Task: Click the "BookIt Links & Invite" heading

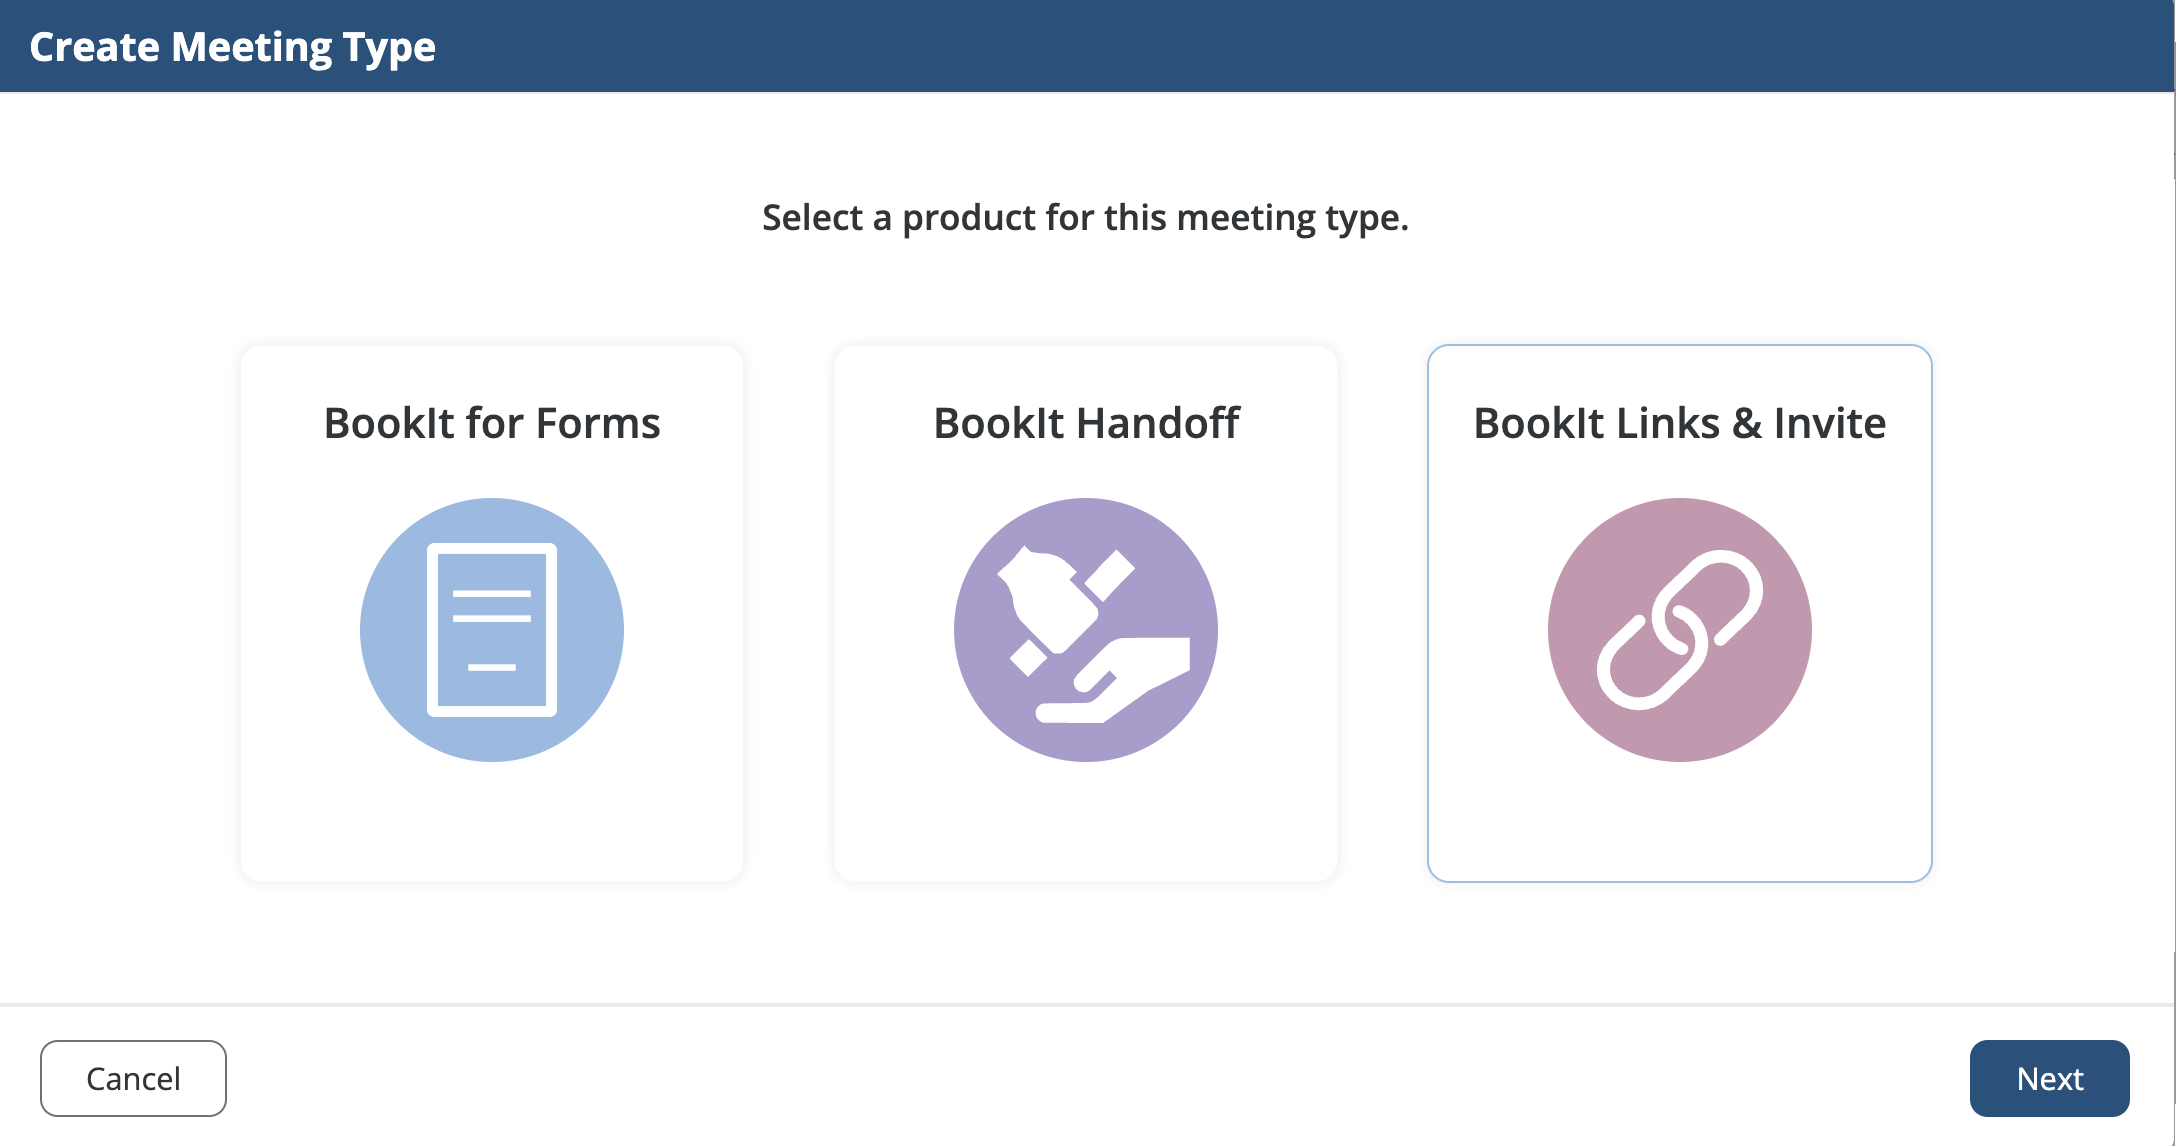Action: point(1680,424)
